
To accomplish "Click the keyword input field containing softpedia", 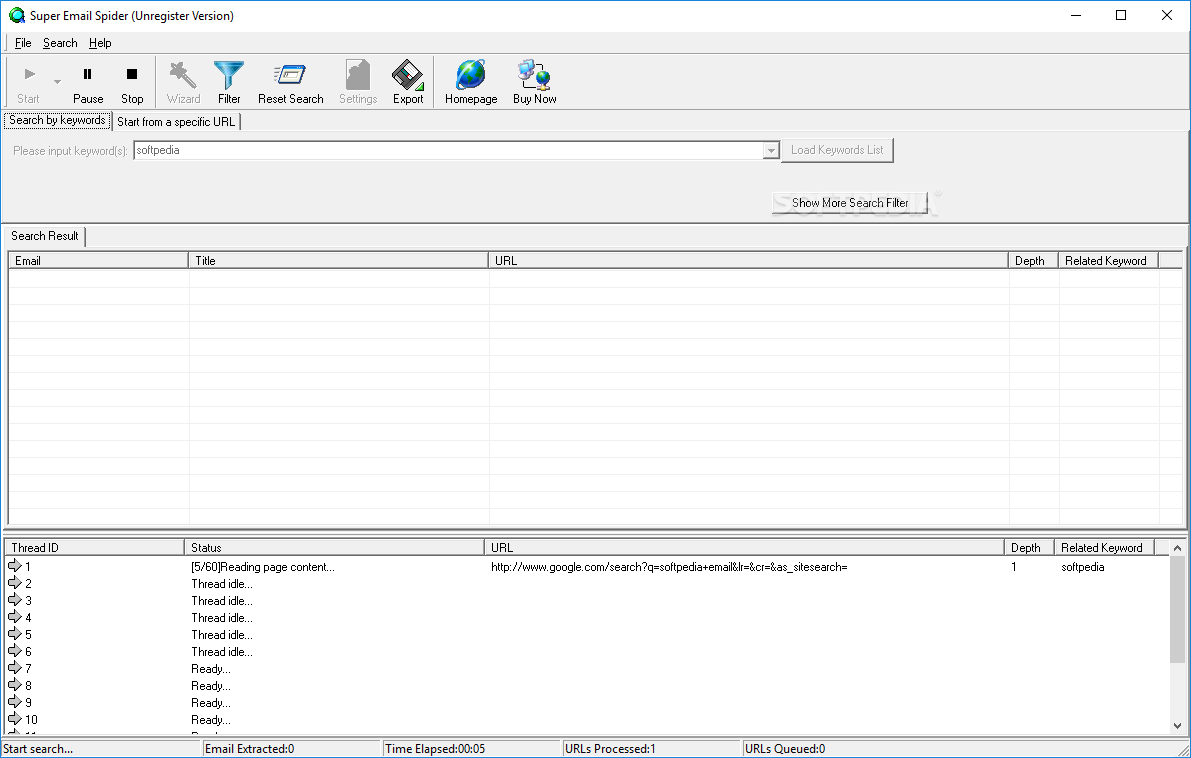I will pyautogui.click(x=448, y=150).
